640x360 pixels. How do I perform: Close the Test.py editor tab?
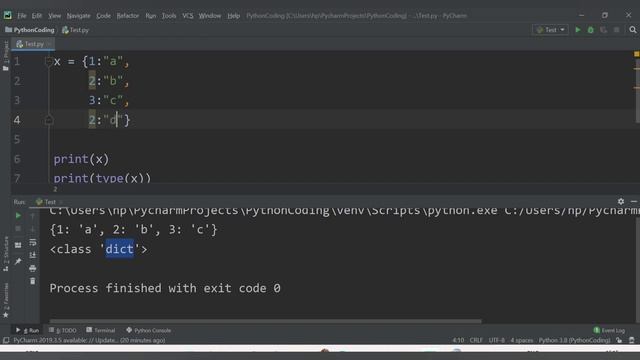(x=49, y=44)
